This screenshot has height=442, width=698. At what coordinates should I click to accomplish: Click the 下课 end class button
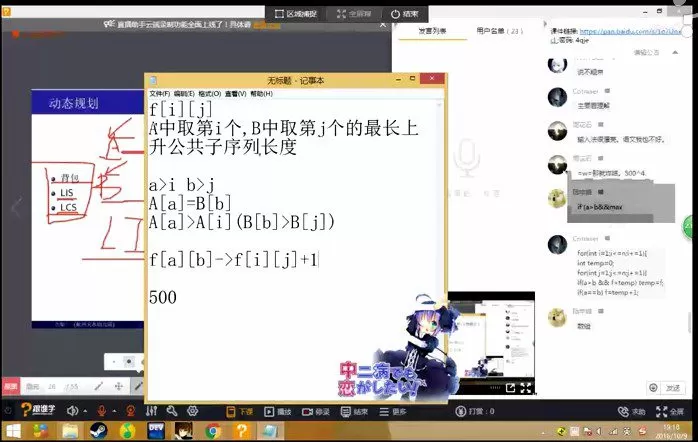point(239,412)
